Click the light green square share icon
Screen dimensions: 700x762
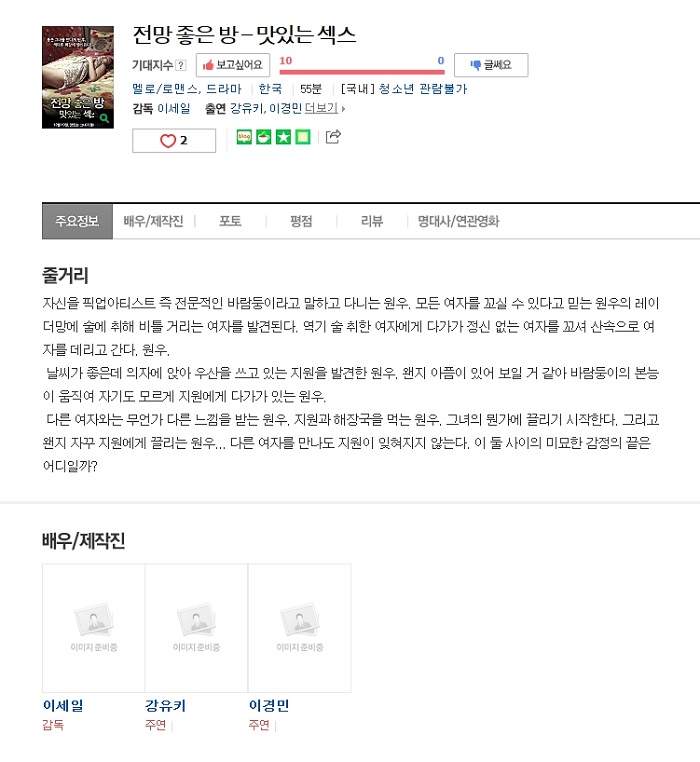click(x=303, y=137)
